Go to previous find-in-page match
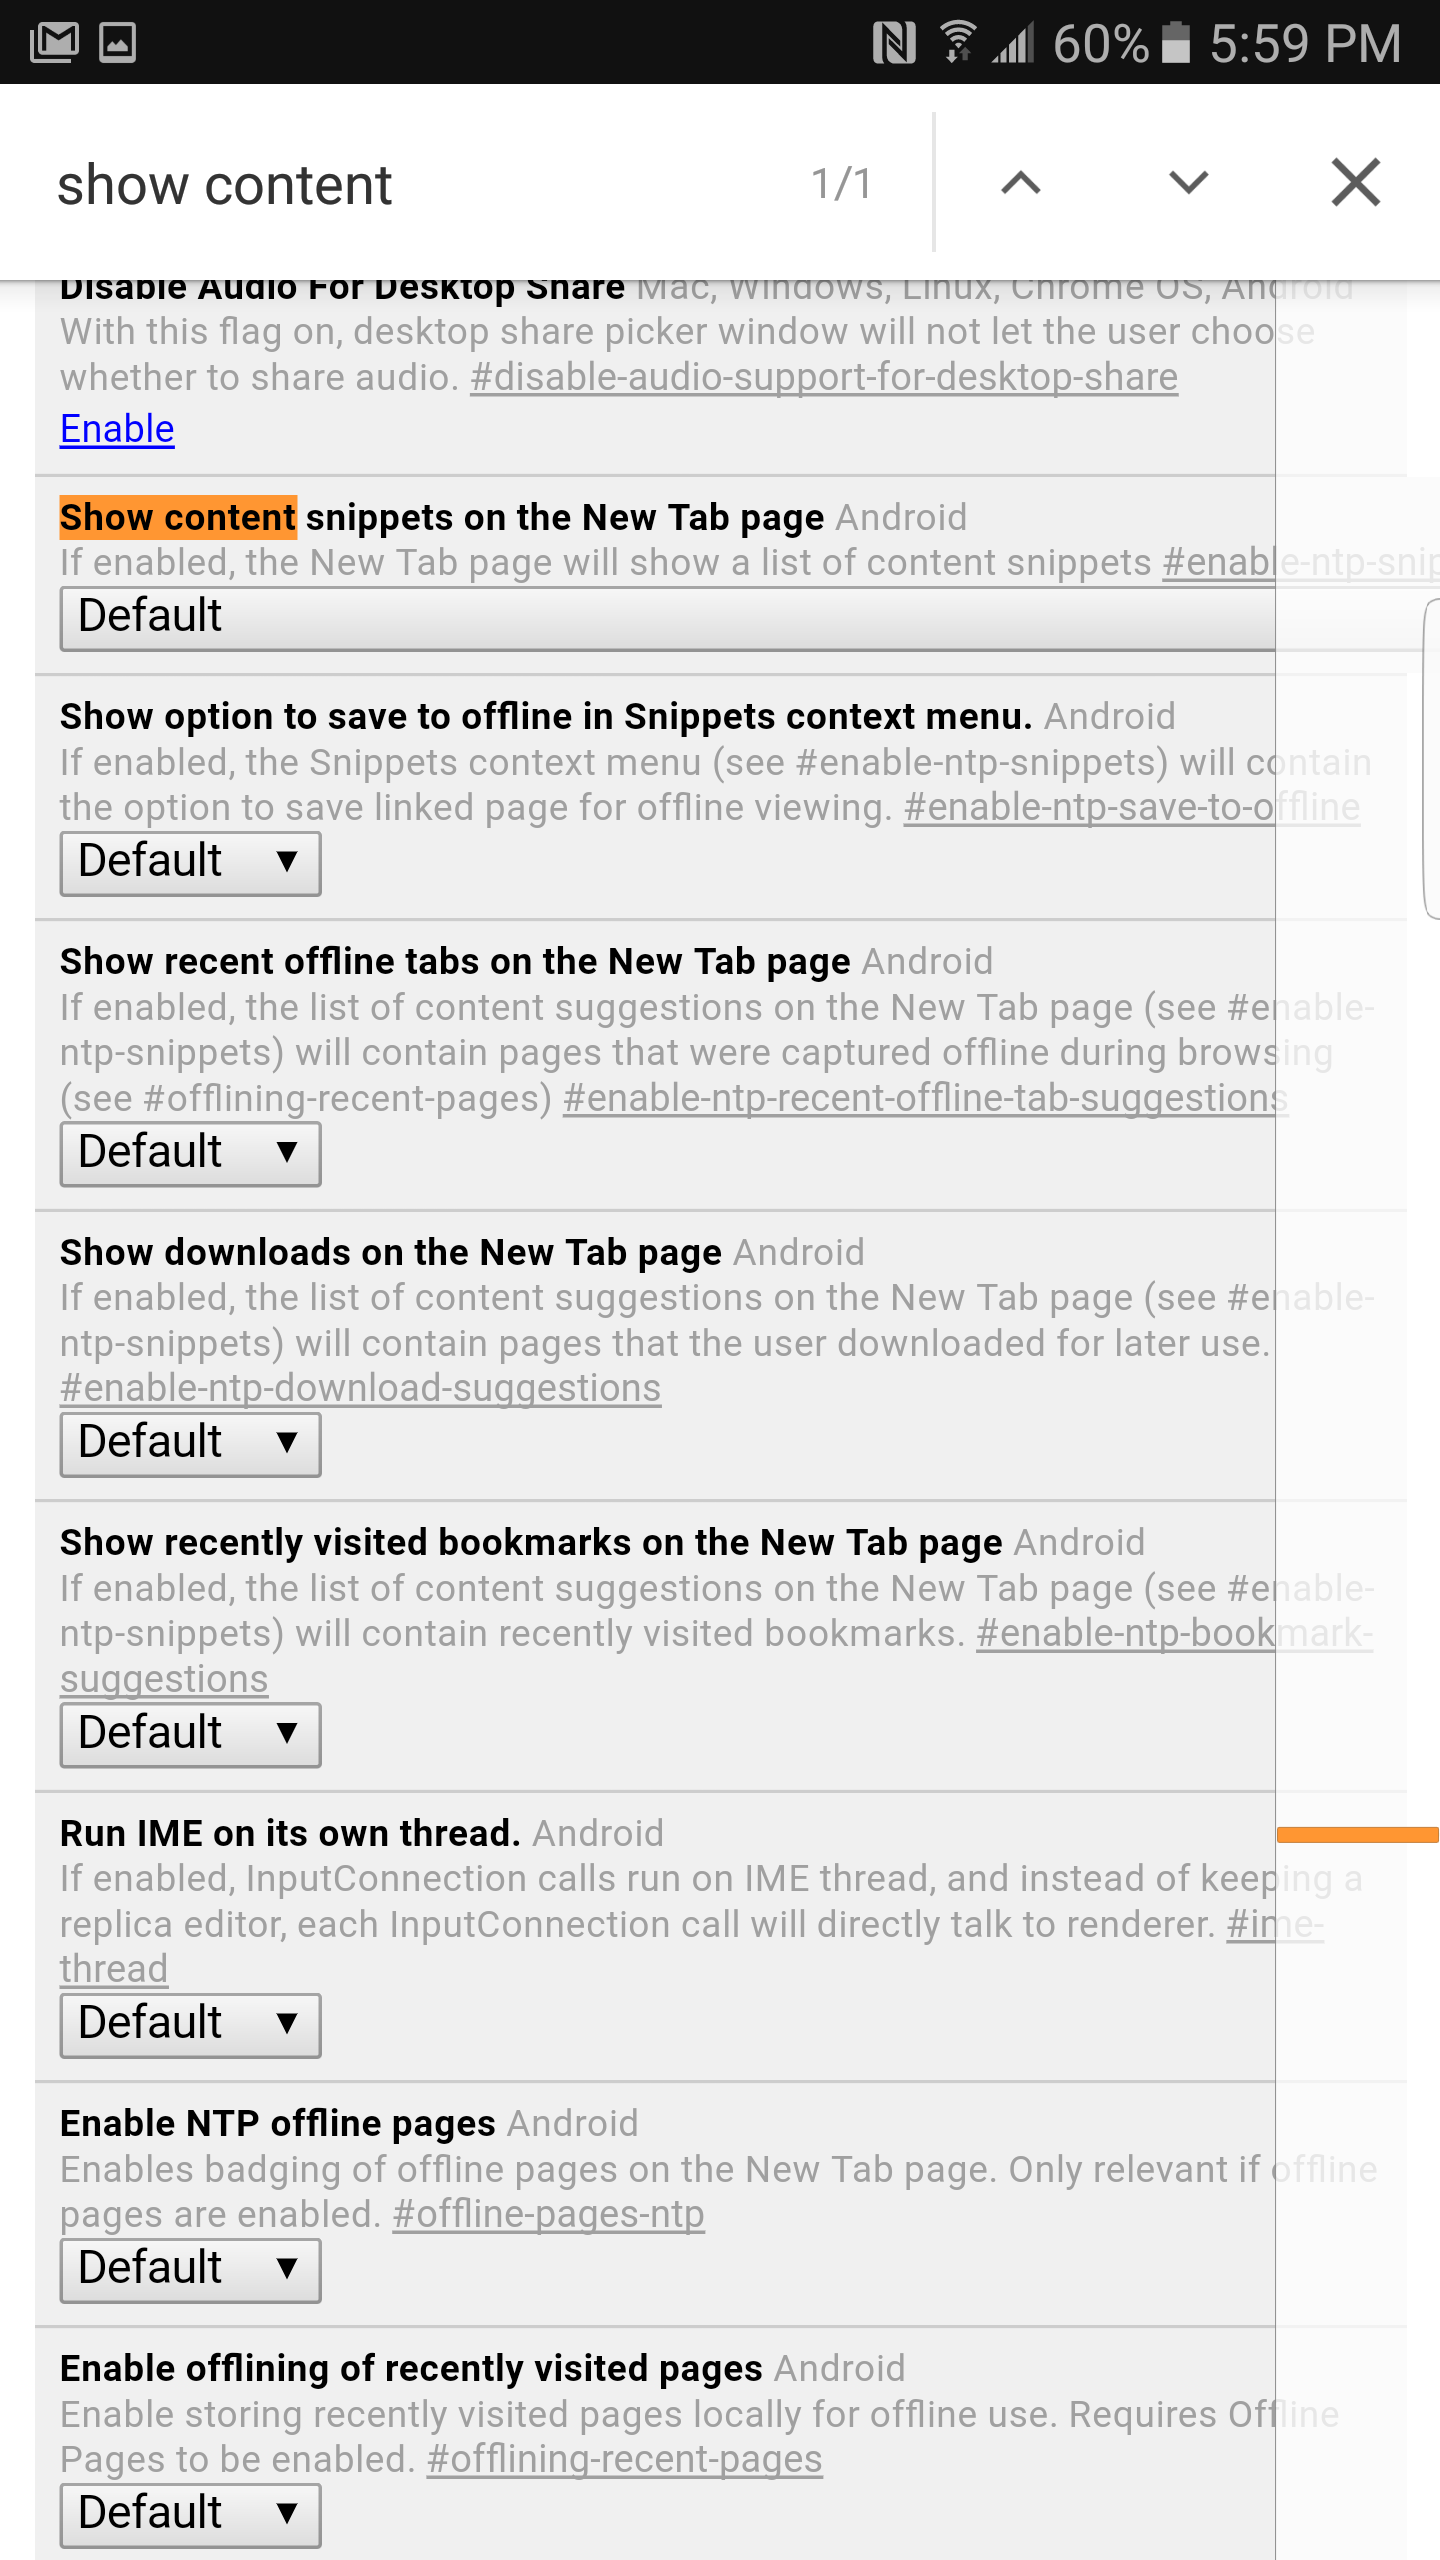1440x2560 pixels. [x=1021, y=183]
